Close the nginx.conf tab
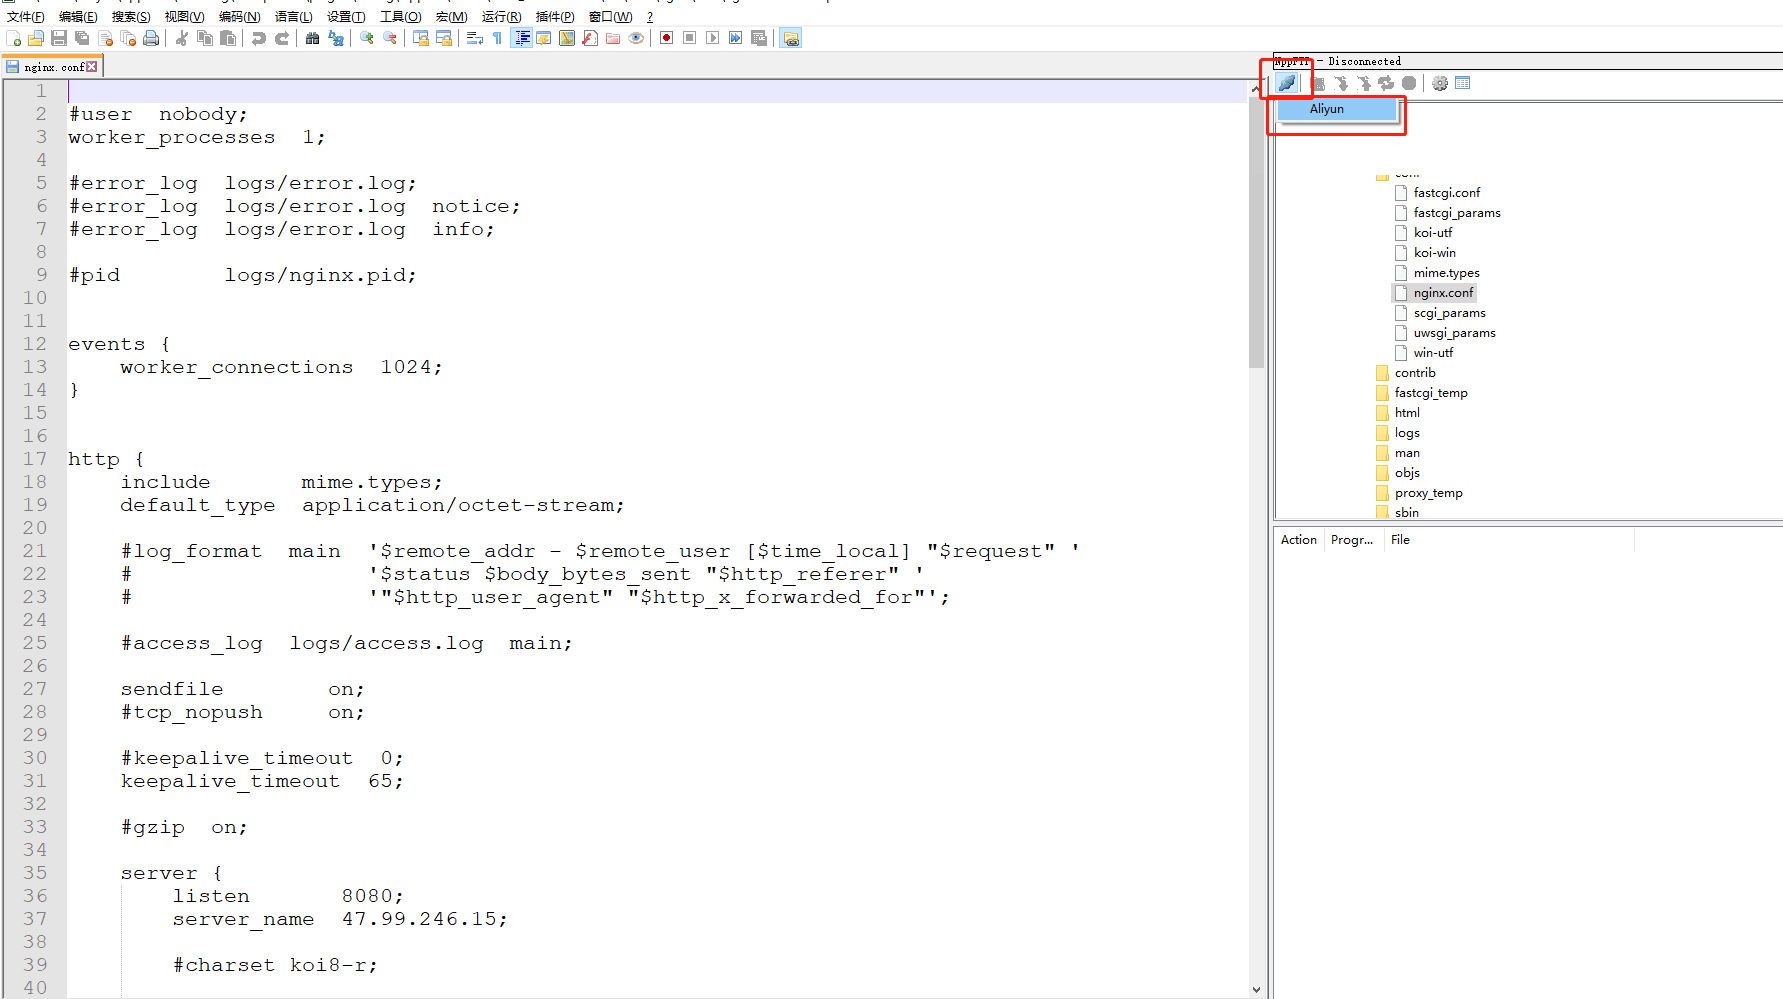The height and width of the screenshot is (999, 1783). 92,67
